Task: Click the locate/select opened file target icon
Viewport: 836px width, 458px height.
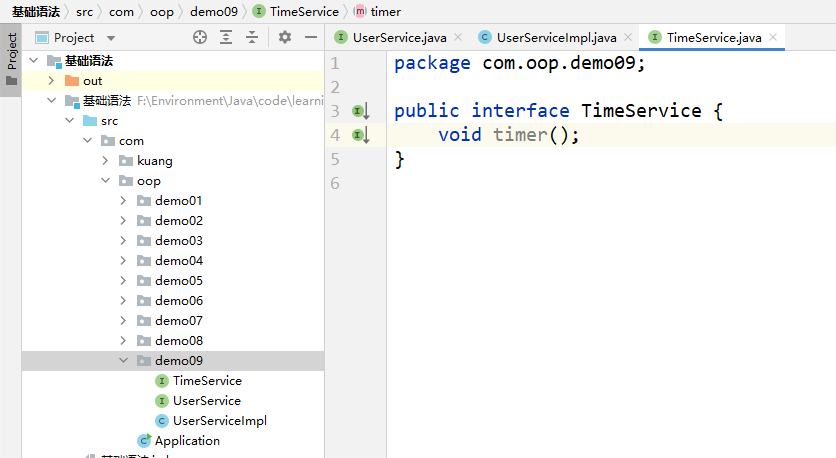Action: coord(200,37)
